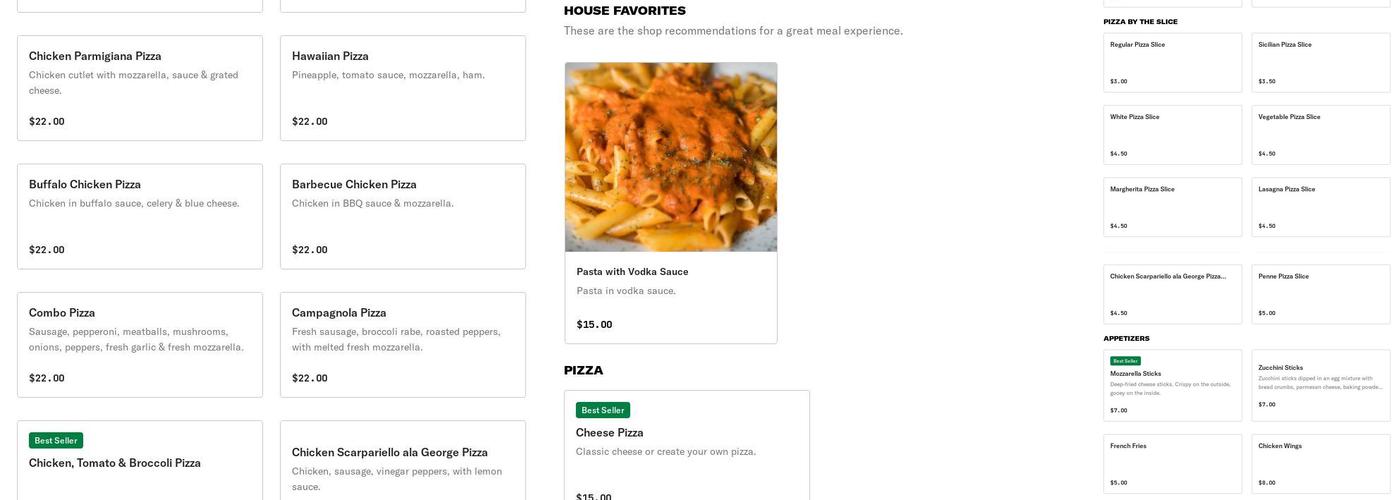1400x500 pixels.
Task: Select the Vegetable Pizza Slice item
Action: (x=1320, y=135)
